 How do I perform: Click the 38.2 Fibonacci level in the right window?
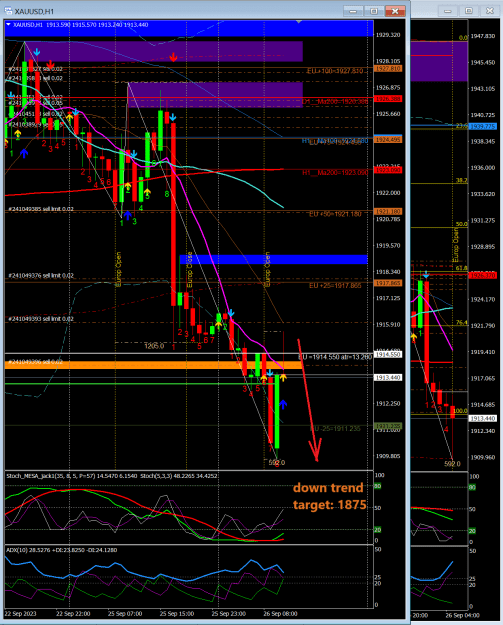click(462, 181)
